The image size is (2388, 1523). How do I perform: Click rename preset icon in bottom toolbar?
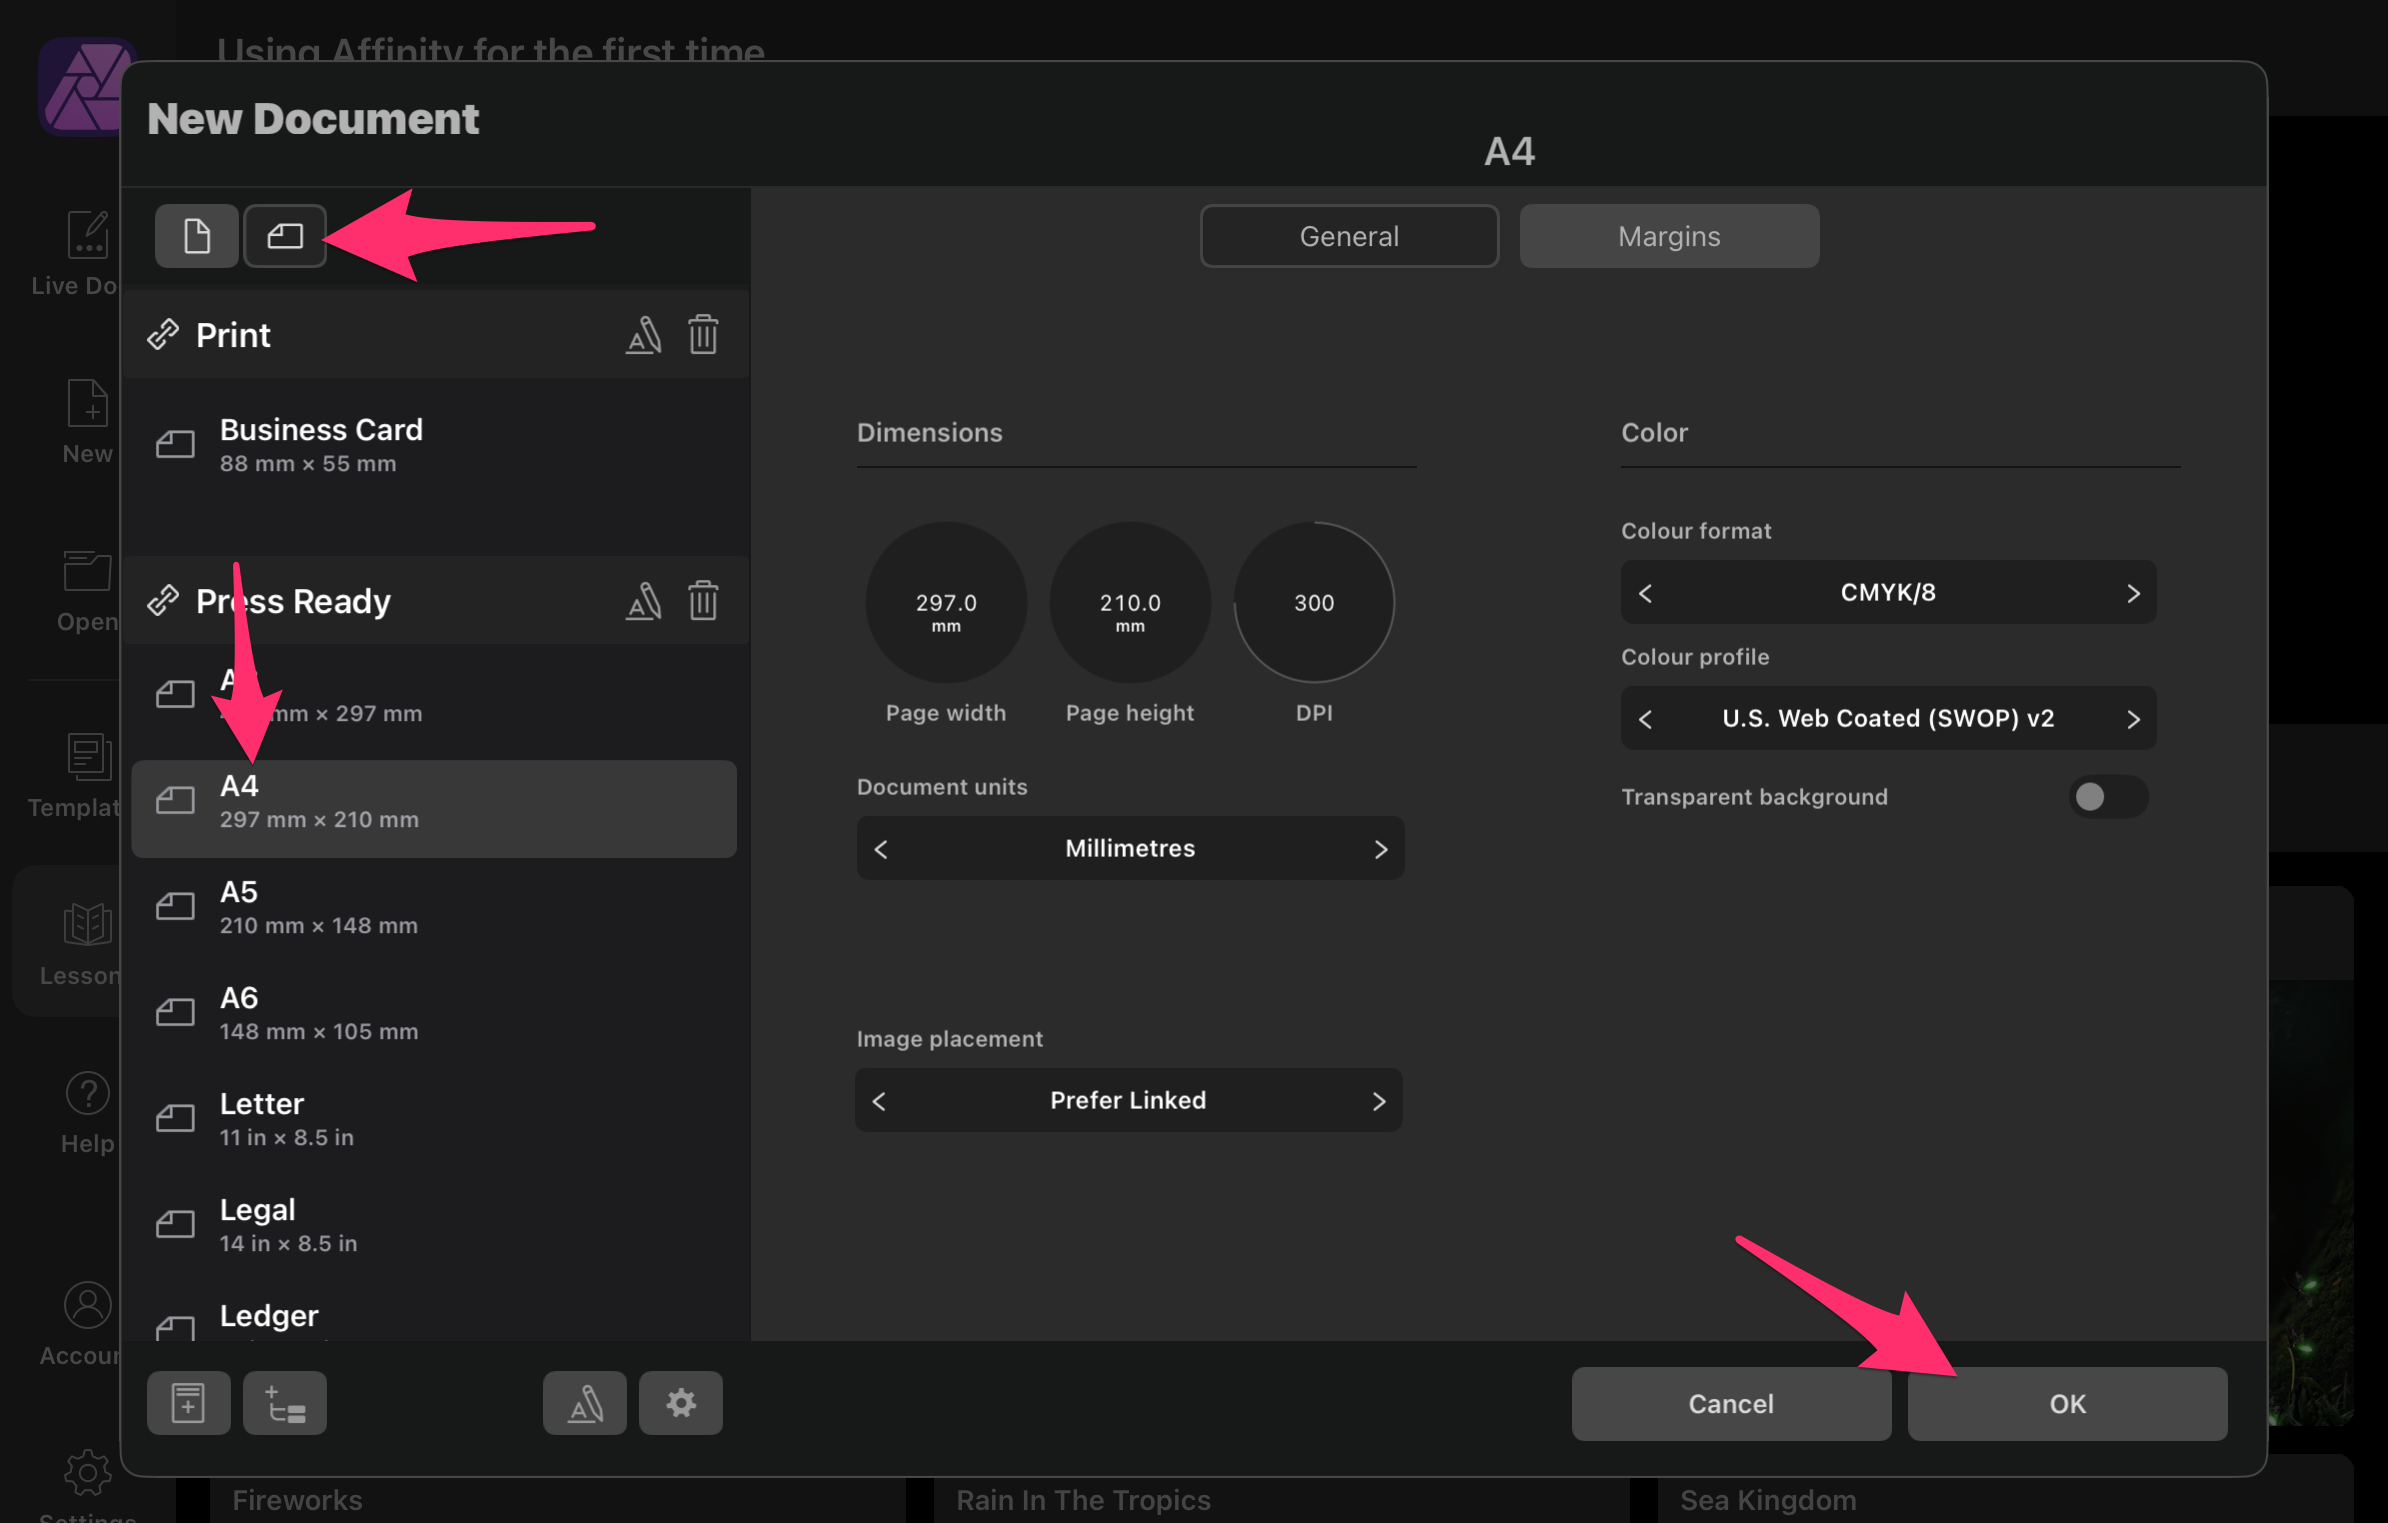pyautogui.click(x=585, y=1403)
